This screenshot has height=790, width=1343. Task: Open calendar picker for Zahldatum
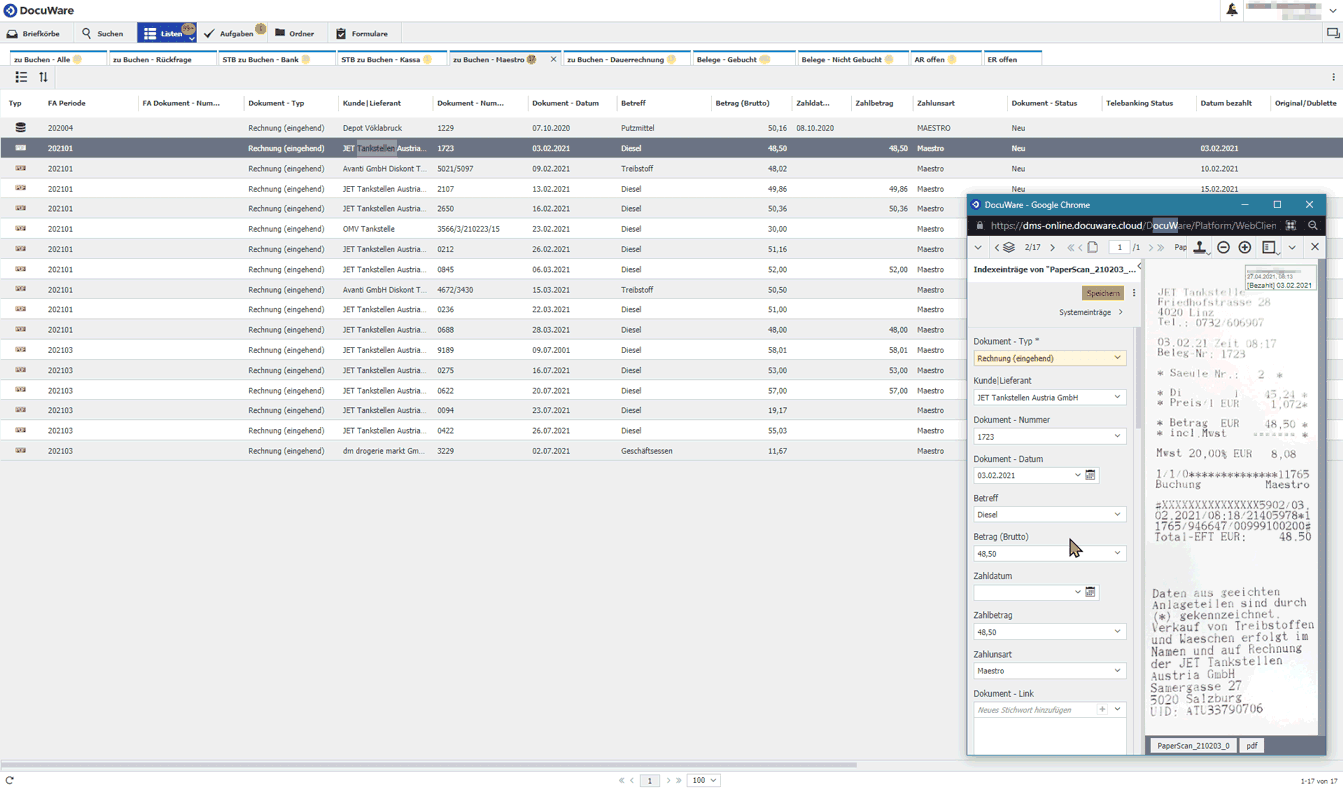(1091, 593)
